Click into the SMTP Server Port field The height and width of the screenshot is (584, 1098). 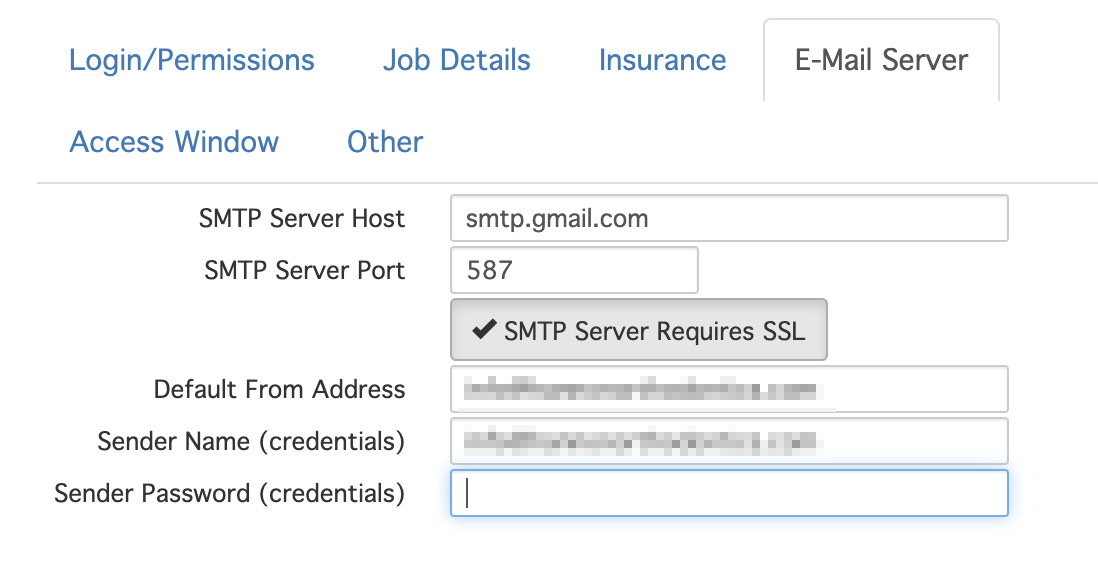(x=574, y=270)
